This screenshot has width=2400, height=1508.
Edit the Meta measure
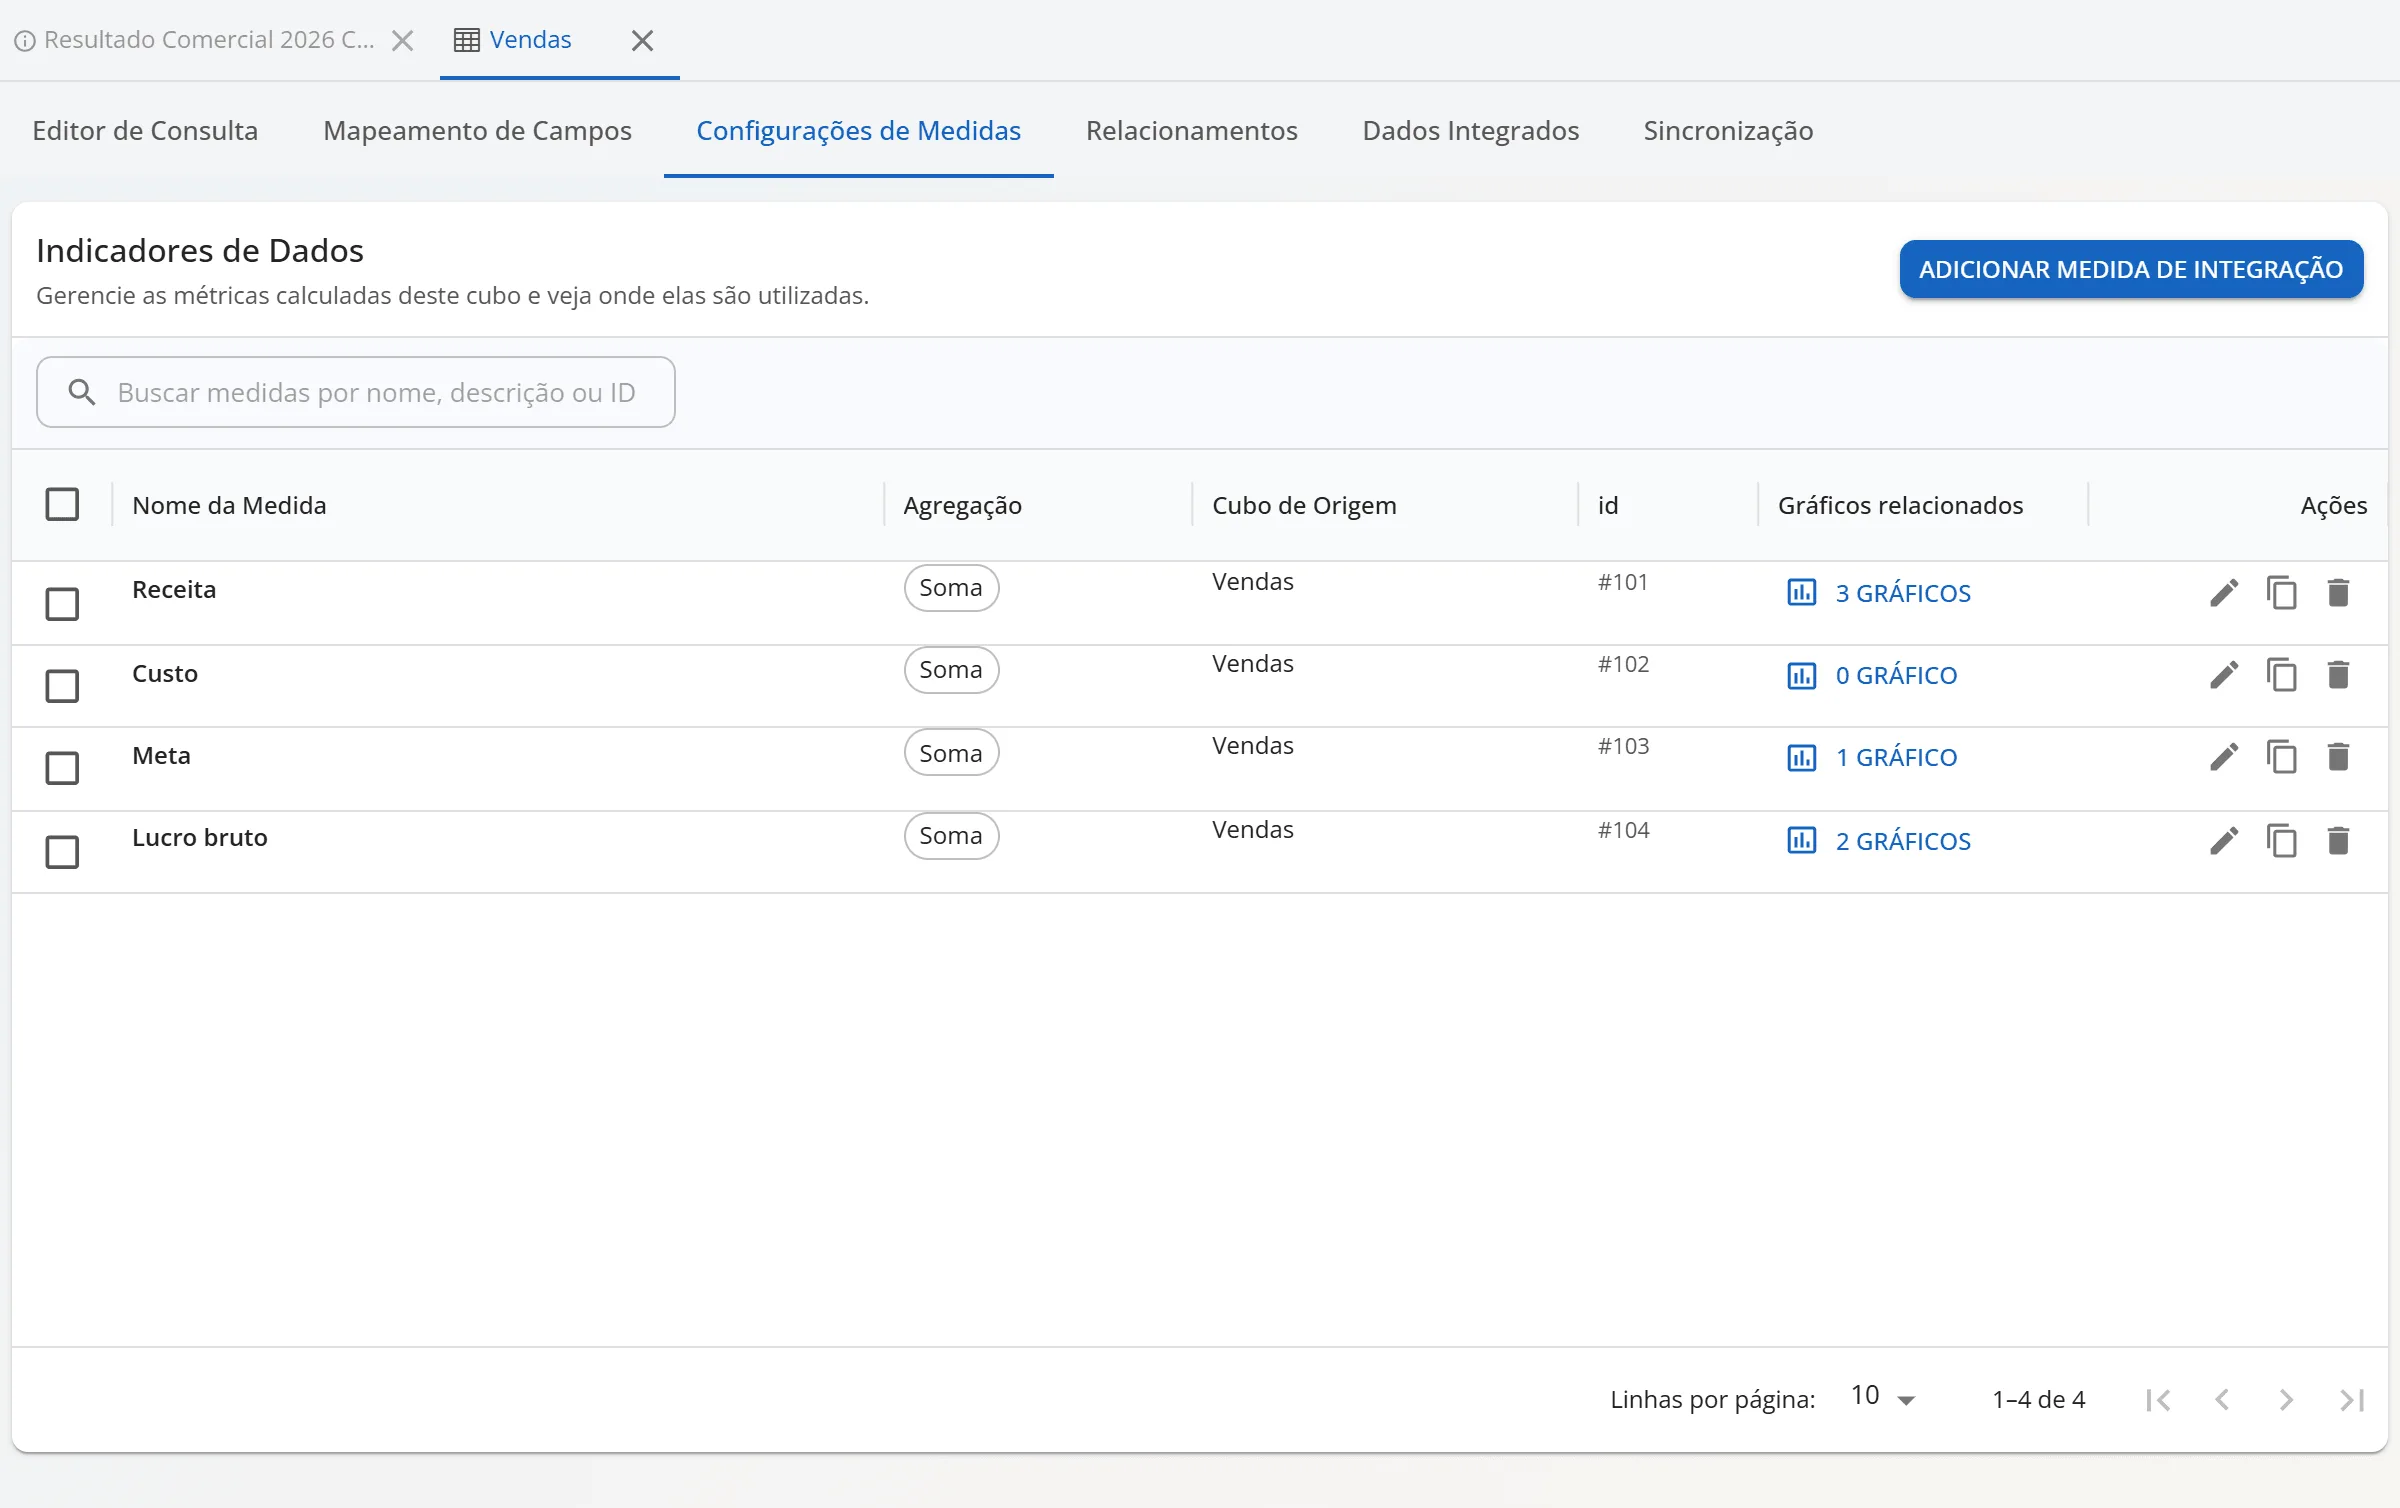coord(2224,757)
